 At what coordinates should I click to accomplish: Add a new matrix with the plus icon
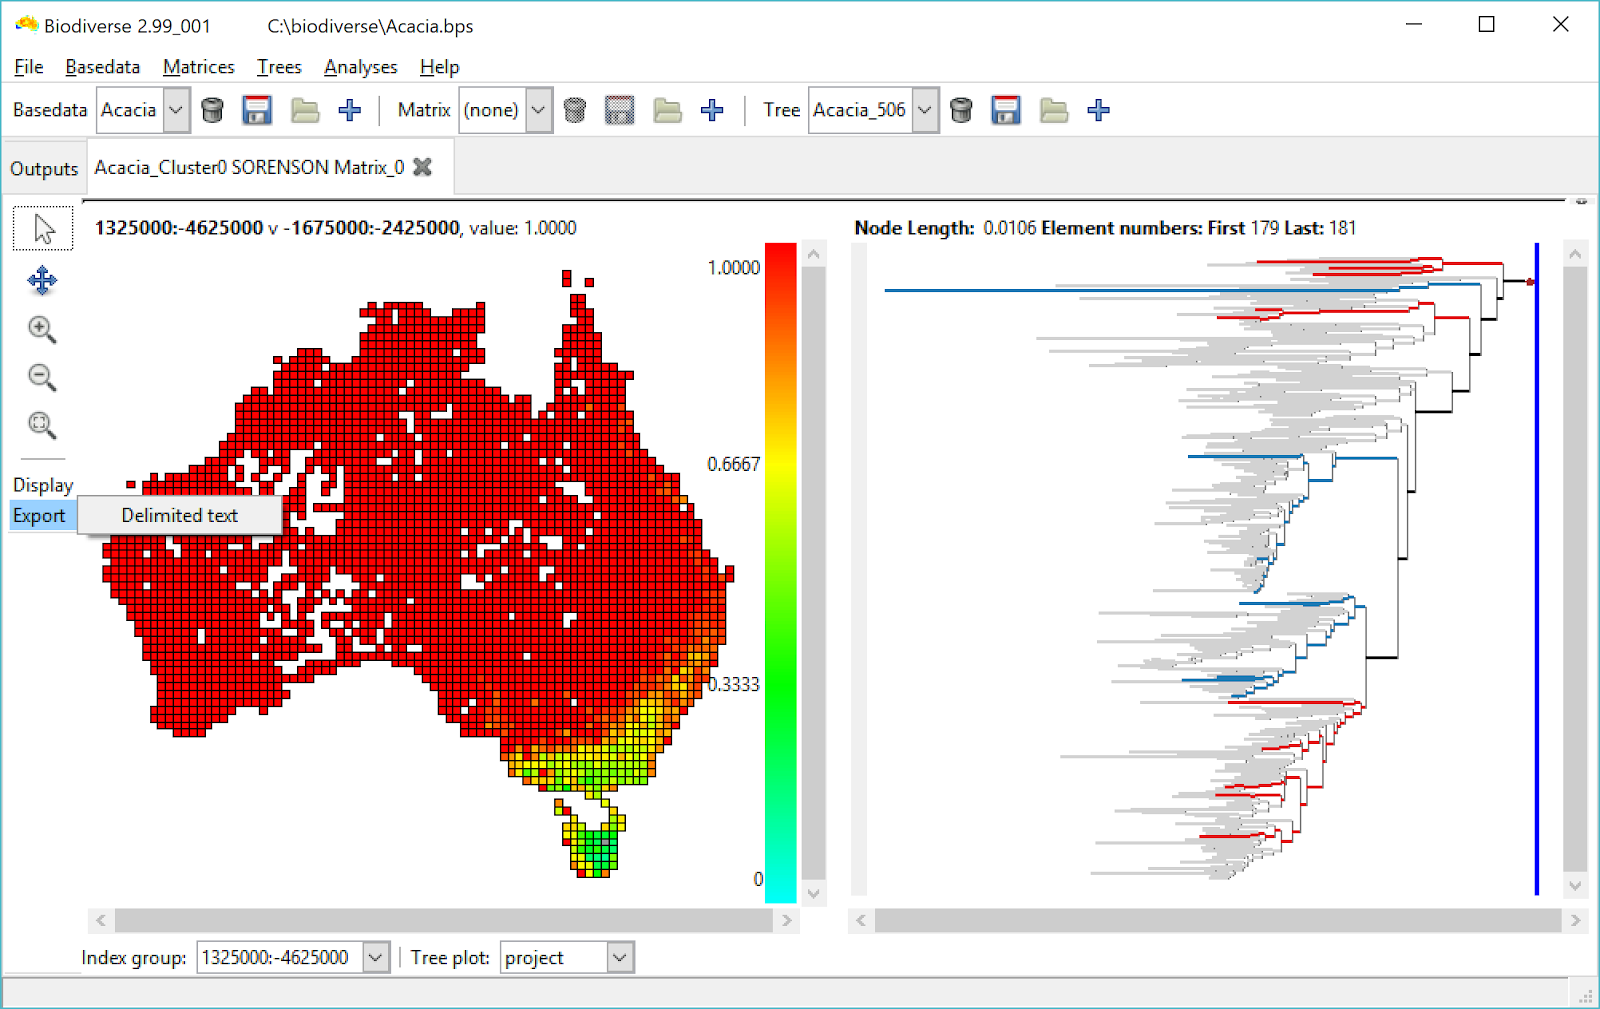[x=712, y=110]
